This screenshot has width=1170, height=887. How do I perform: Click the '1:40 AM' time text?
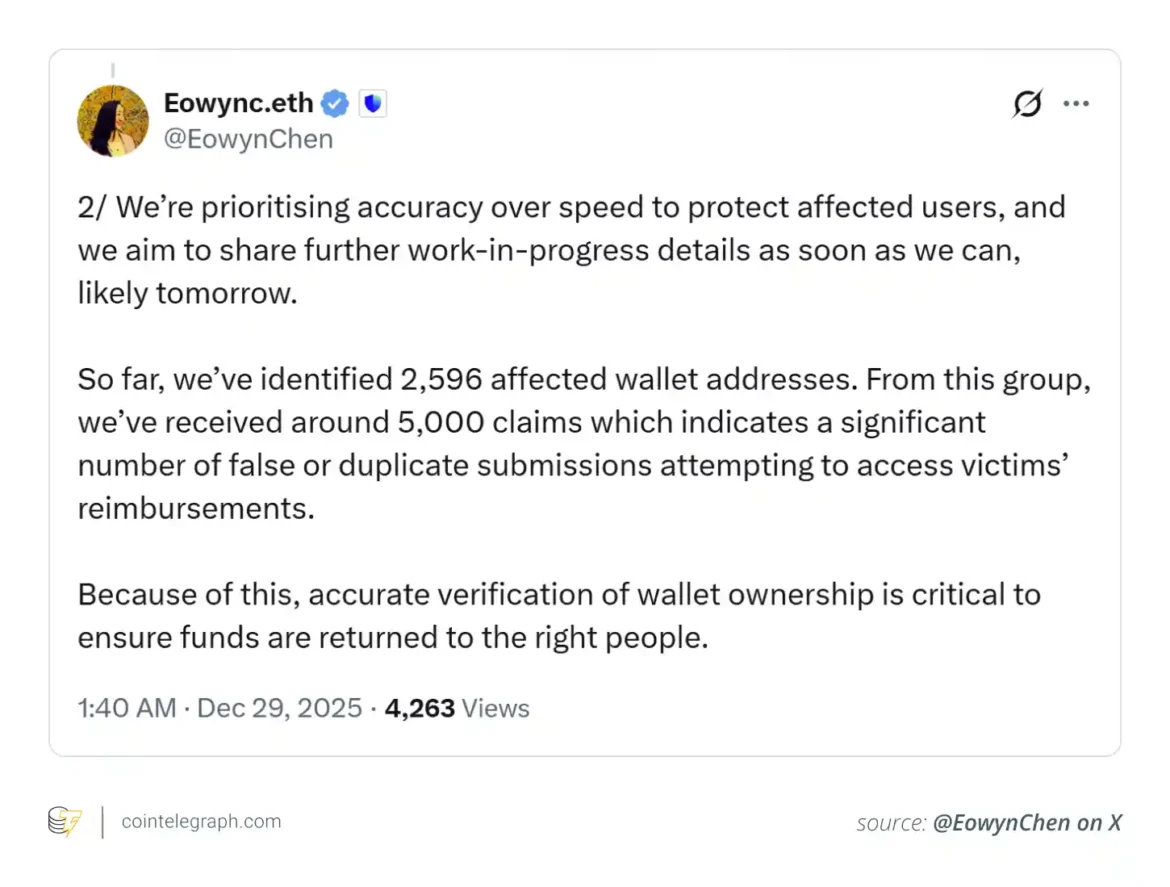click(x=127, y=708)
